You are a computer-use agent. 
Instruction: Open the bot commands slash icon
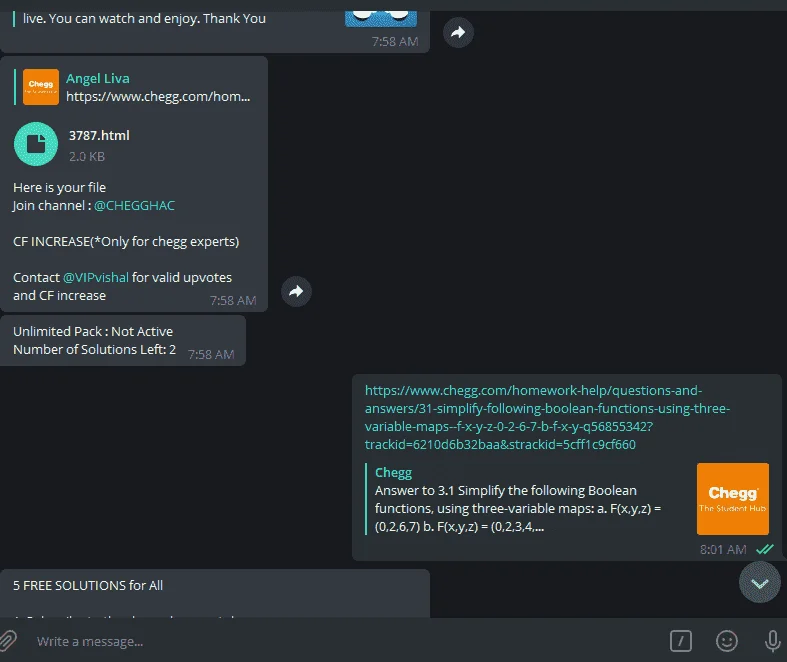click(681, 641)
